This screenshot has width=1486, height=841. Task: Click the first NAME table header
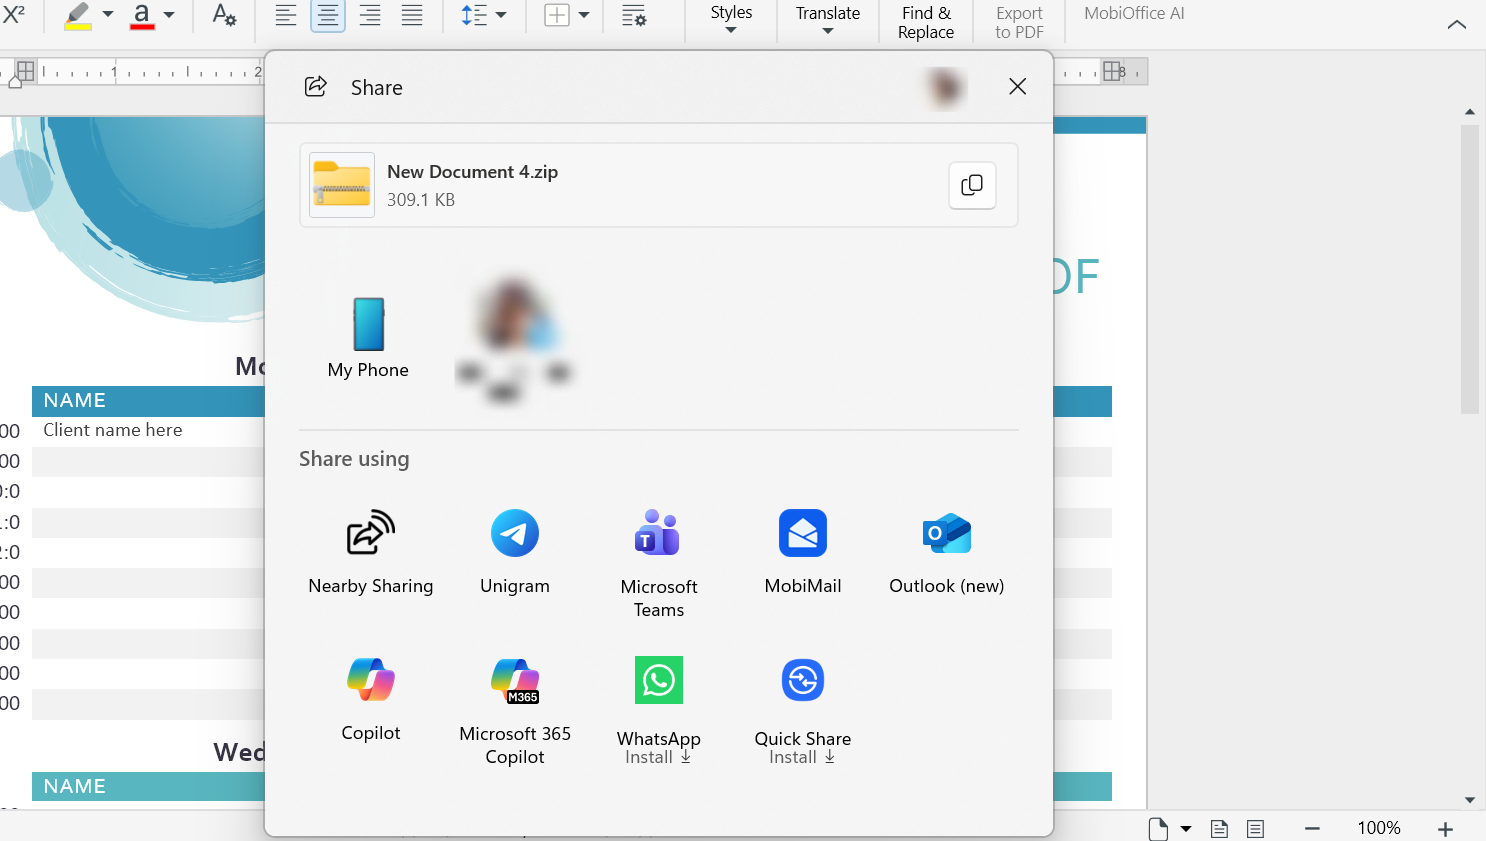click(75, 400)
